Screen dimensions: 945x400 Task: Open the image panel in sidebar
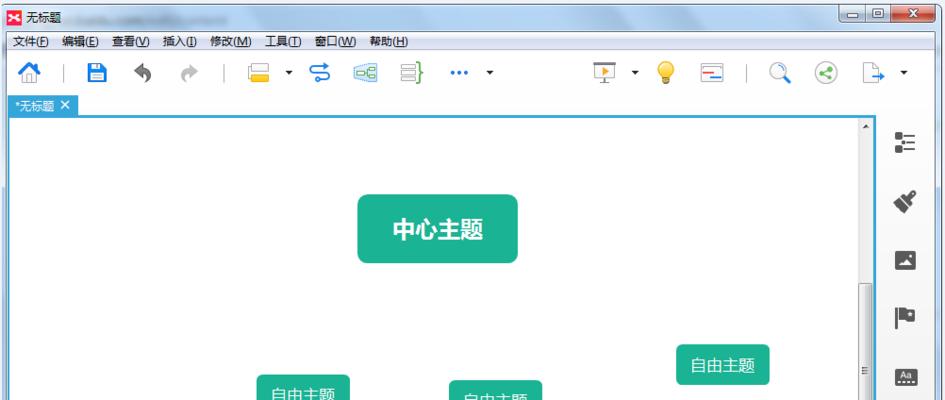[x=905, y=260]
